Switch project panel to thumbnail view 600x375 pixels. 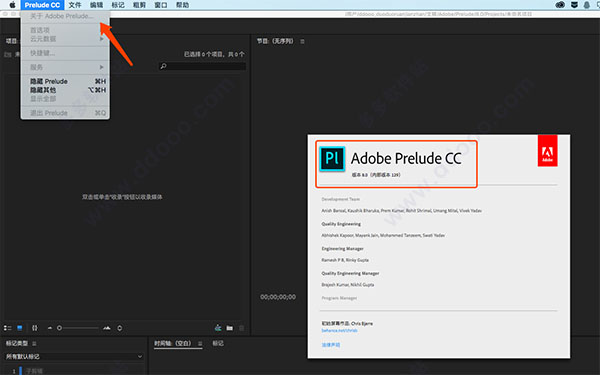click(x=20, y=328)
